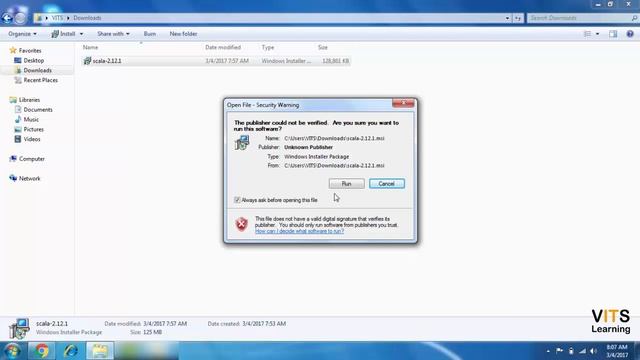The width and height of the screenshot is (640, 360).
Task: Toggle the preview pane icon
Action: [x=613, y=34]
